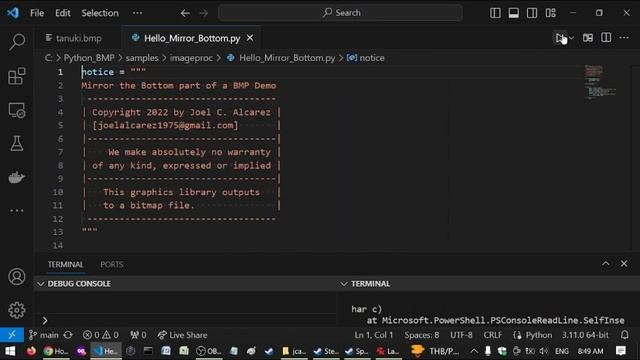
Task: Go back with the left arrow
Action: 185,13
